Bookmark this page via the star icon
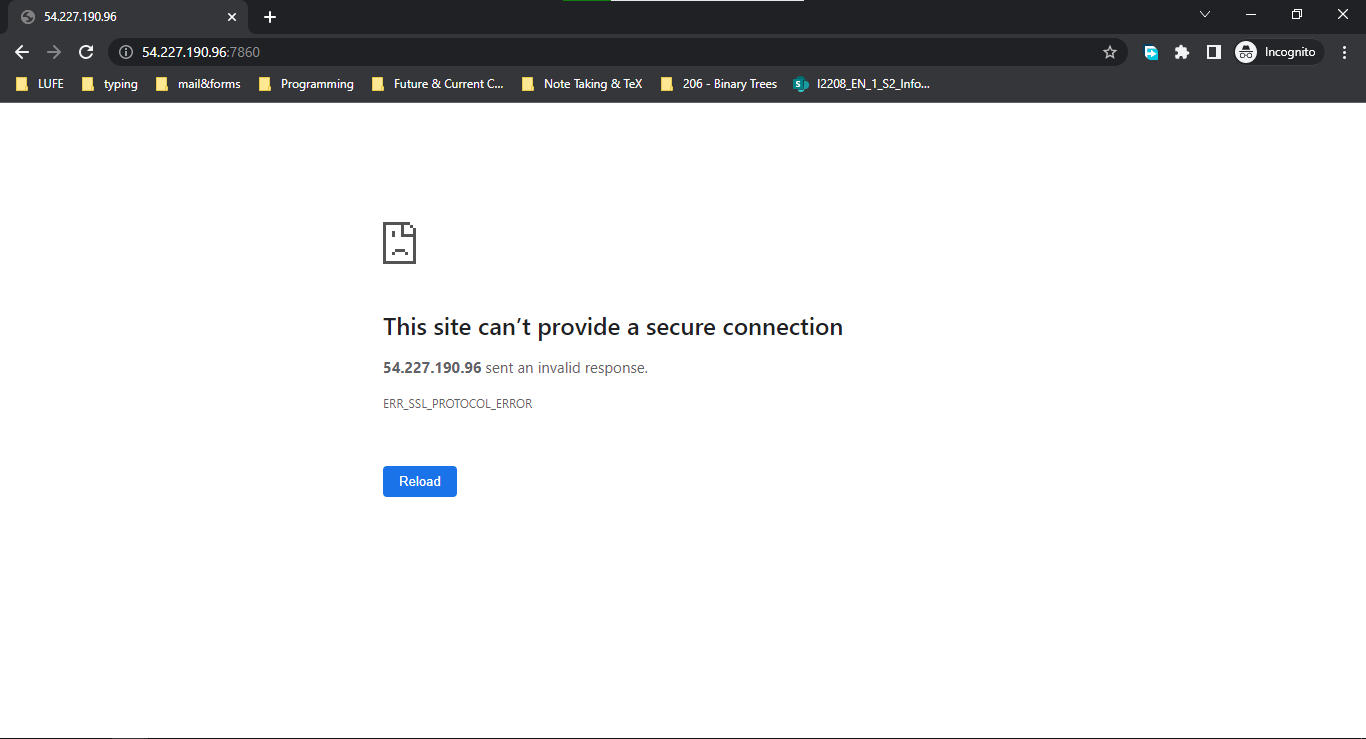1366x739 pixels. click(x=1110, y=51)
